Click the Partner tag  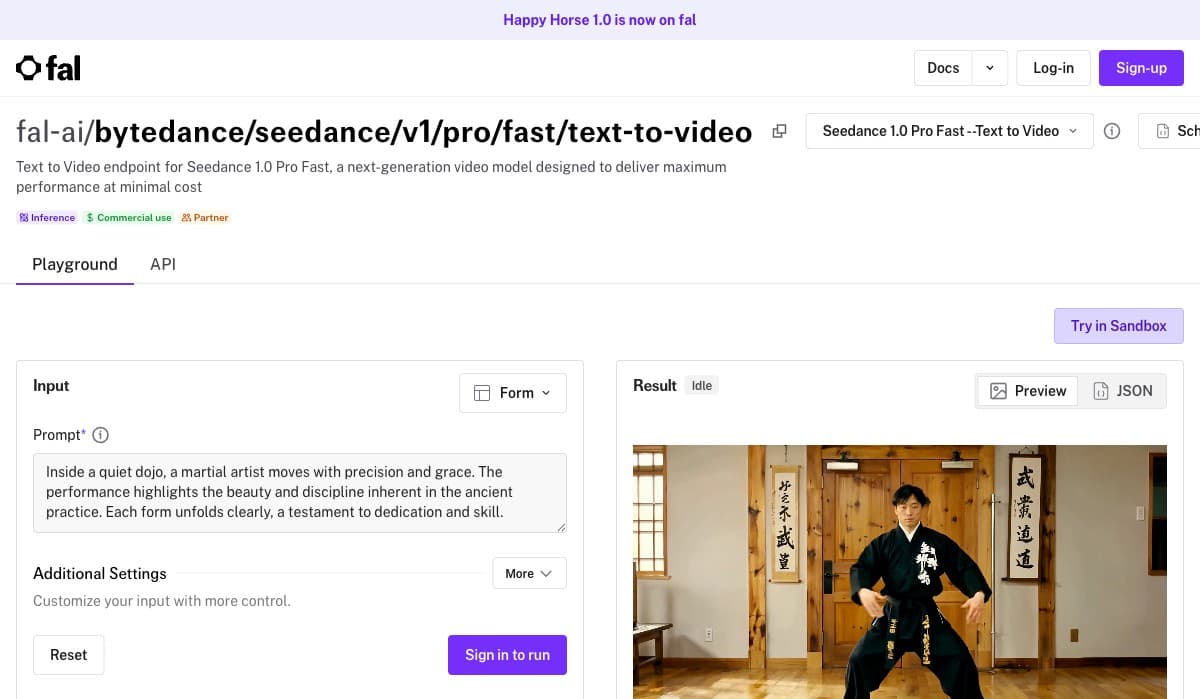(x=205, y=217)
